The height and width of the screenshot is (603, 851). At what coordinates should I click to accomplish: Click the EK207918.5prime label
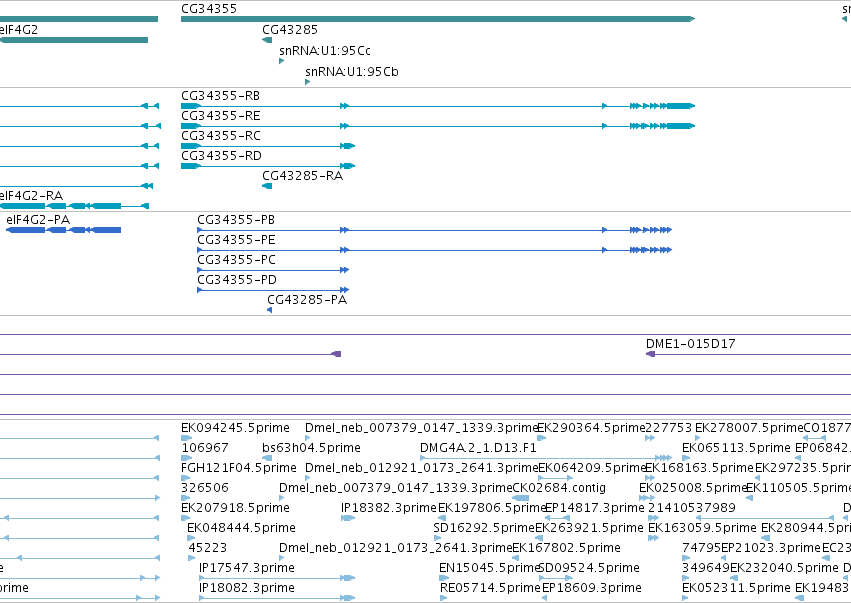pyautogui.click(x=235, y=508)
